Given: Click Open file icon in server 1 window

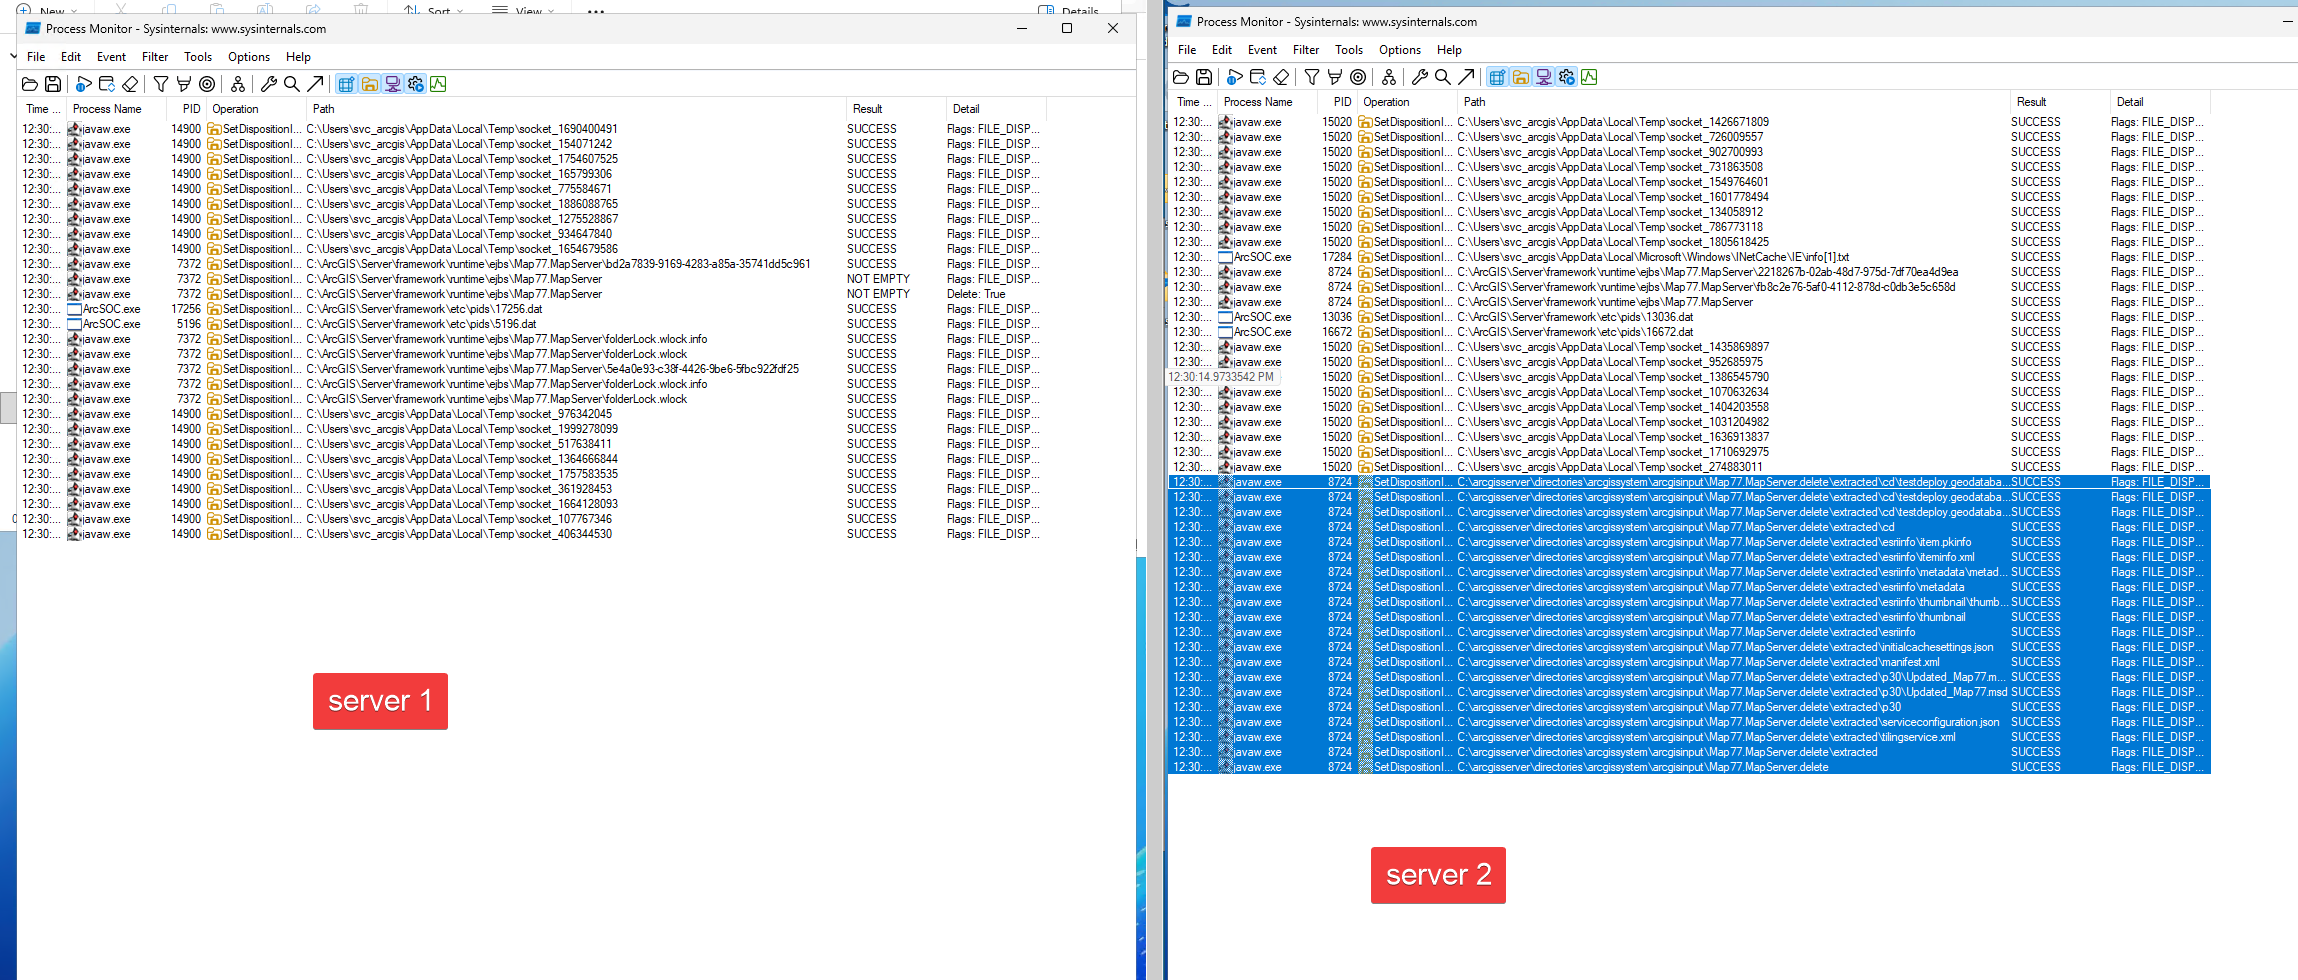Looking at the screenshot, I should [x=30, y=84].
